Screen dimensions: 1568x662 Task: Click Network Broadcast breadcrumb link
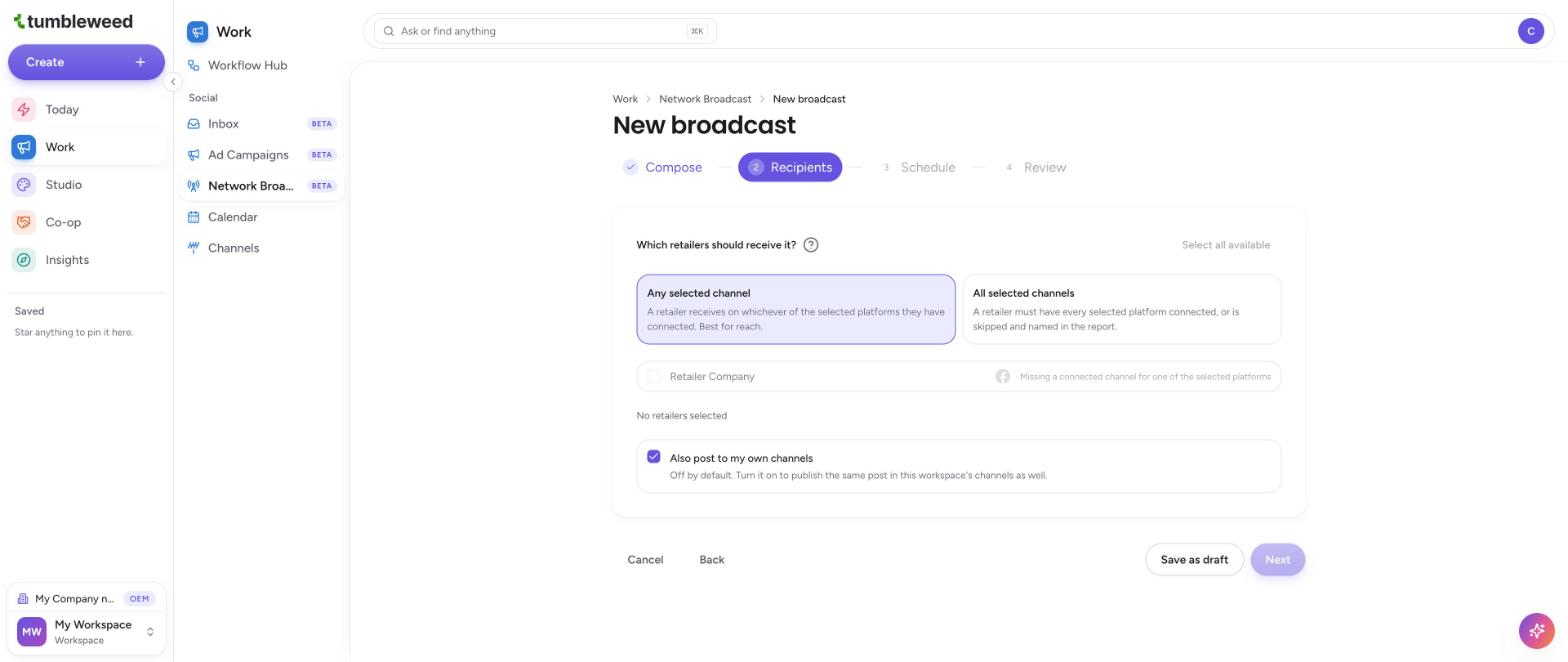coord(705,99)
